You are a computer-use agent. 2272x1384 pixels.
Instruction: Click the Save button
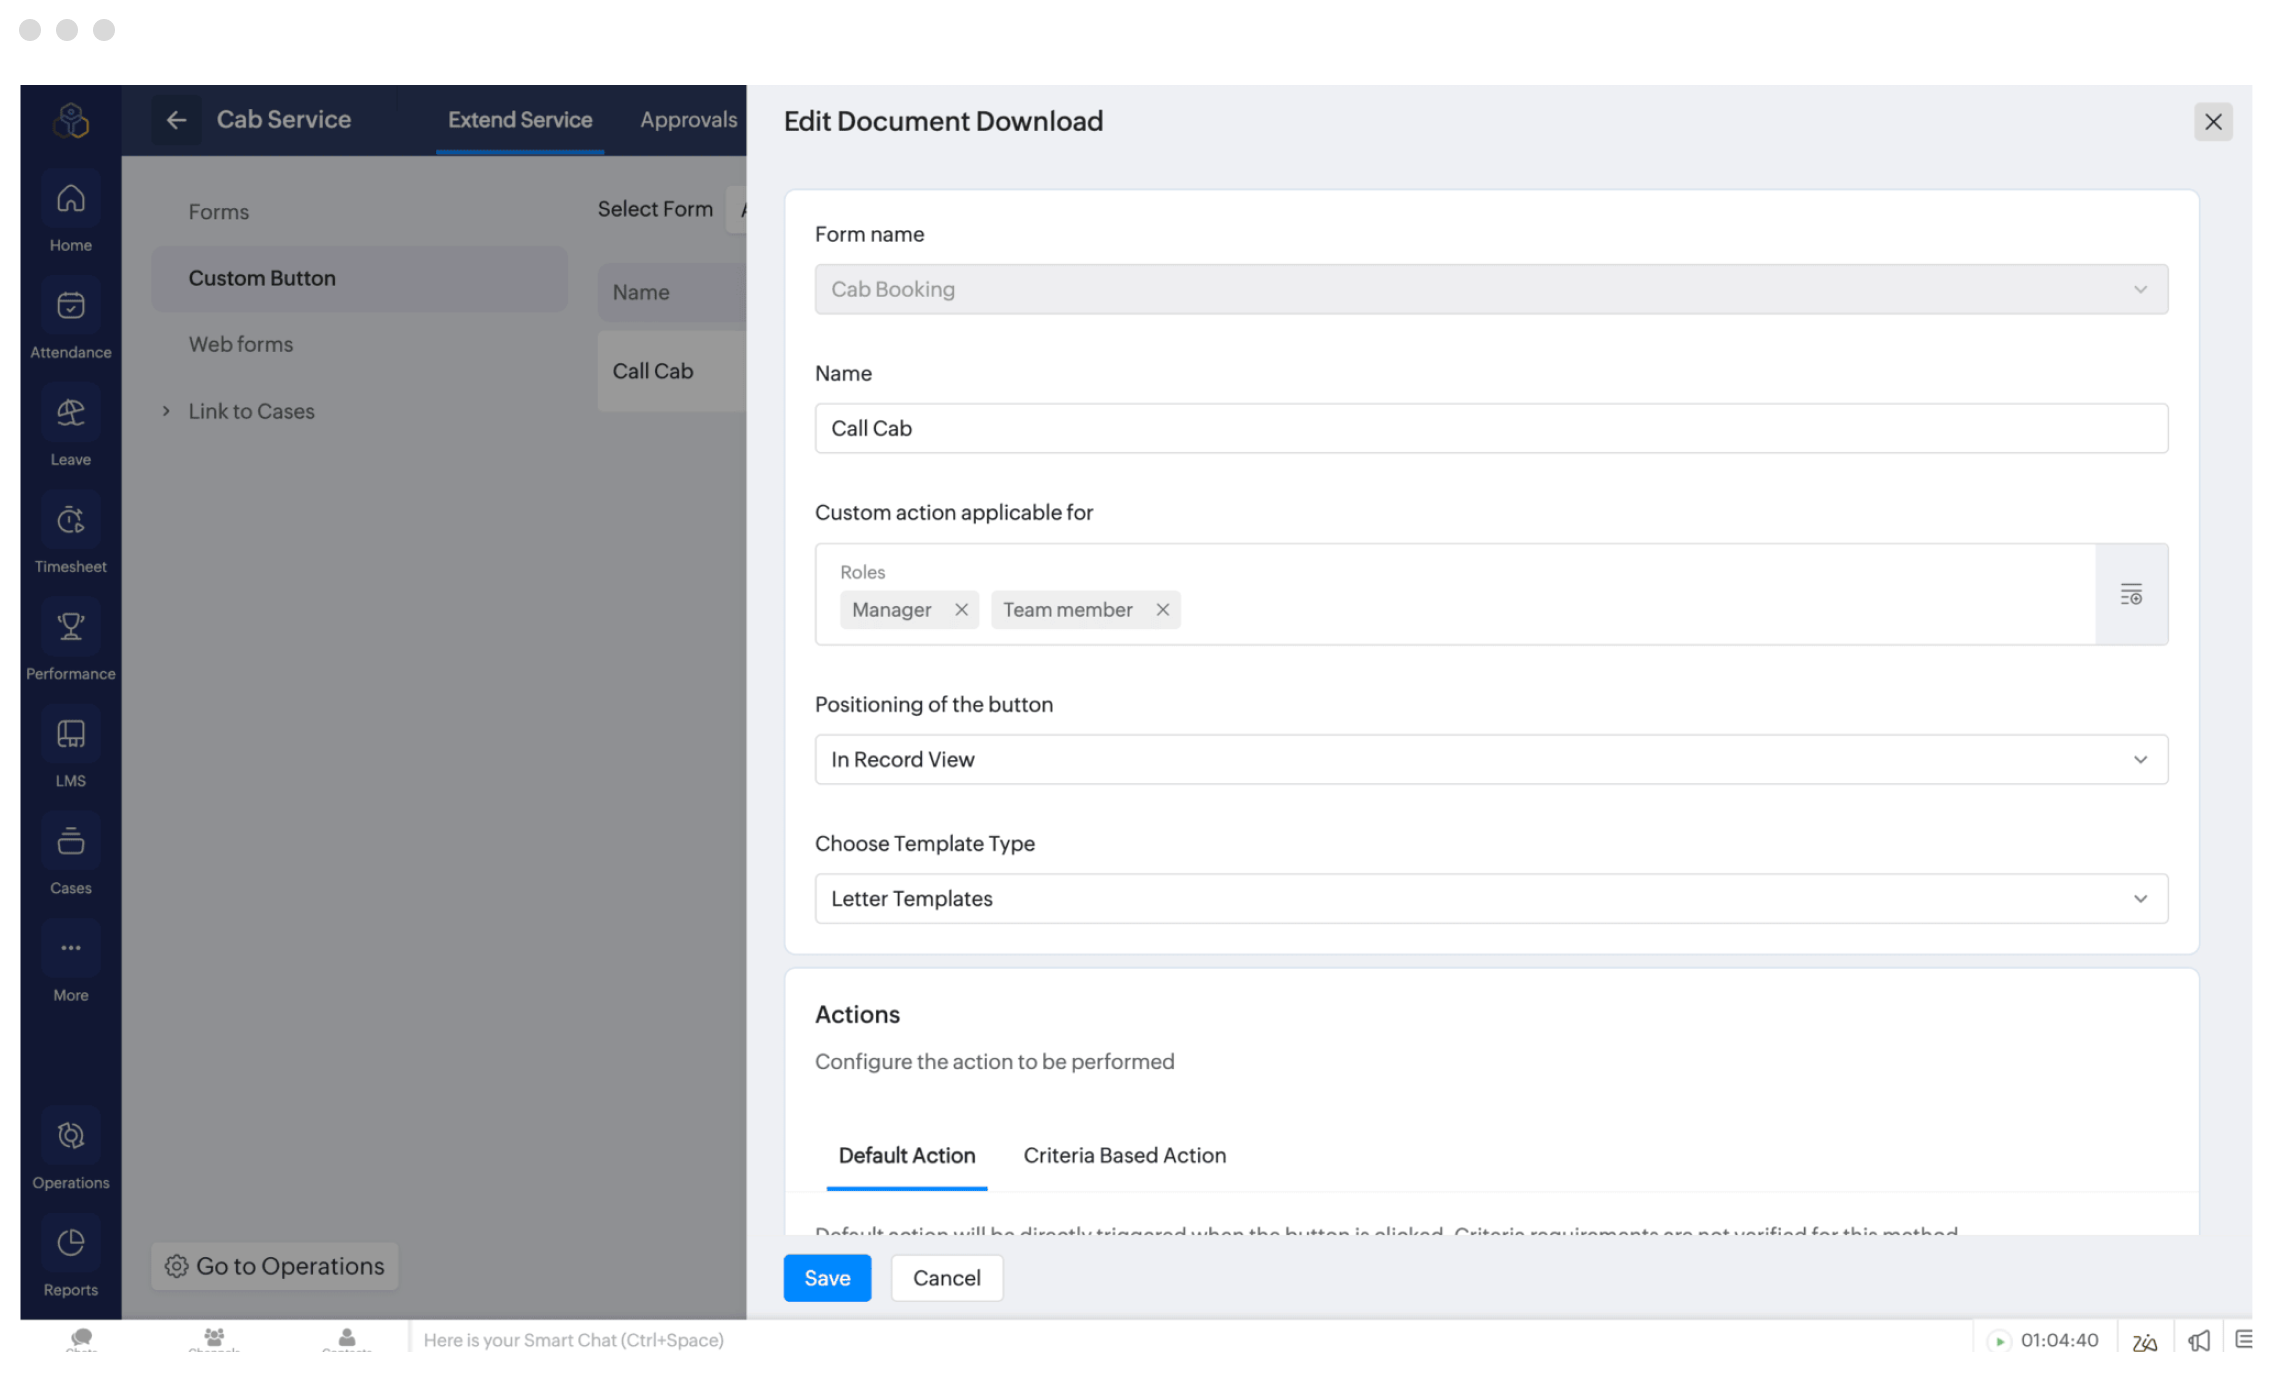tap(827, 1278)
